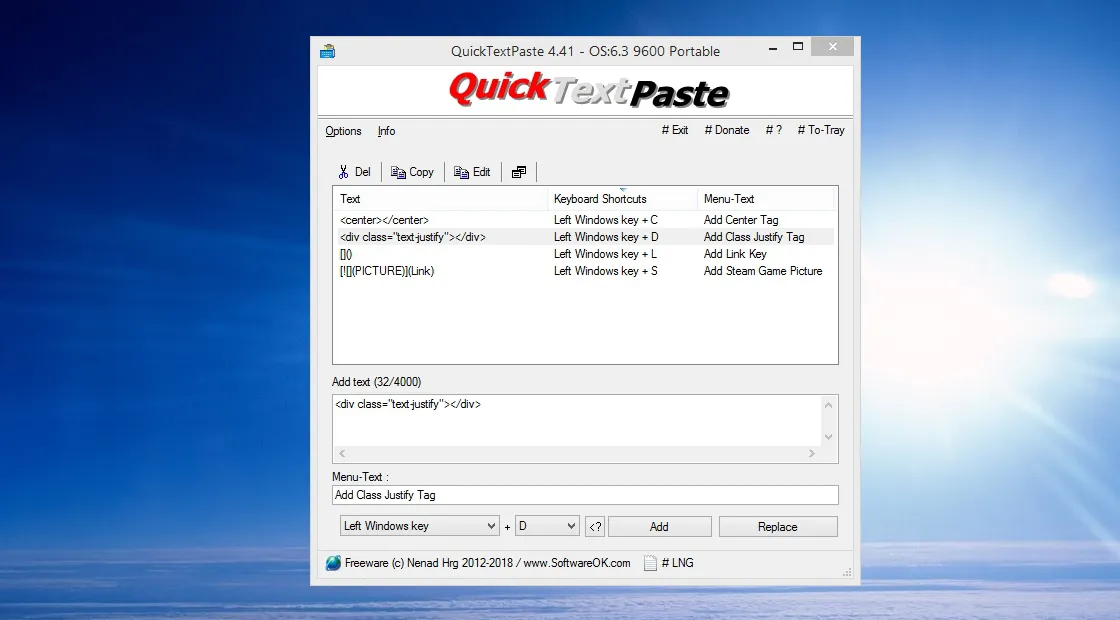Screen dimensions: 1120x620
Task: Click the Add text horizontal scroll right arrow
Action: 811,454
